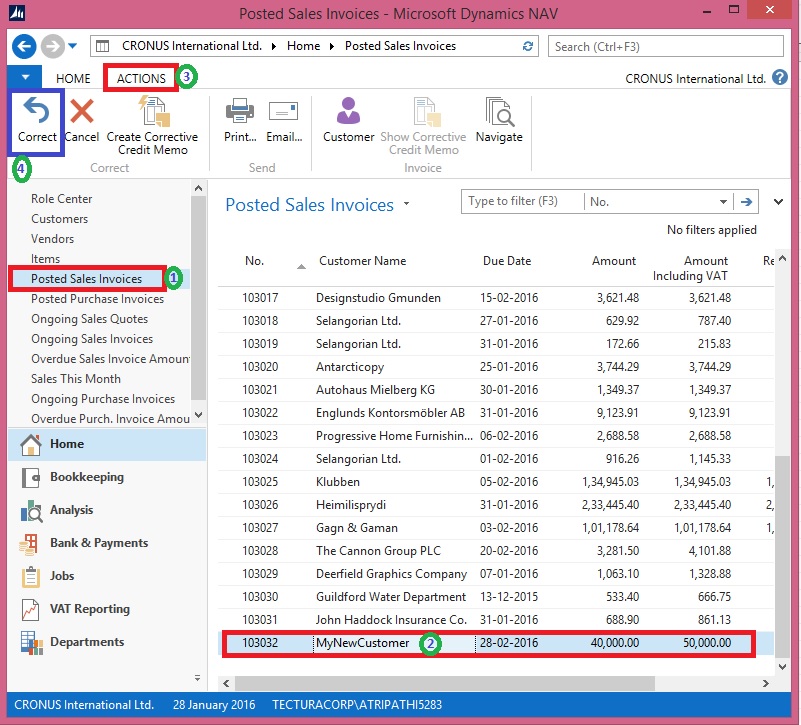Image resolution: width=801 pixels, height=725 pixels.
Task: Switch to the HOME ribbon tab
Action: click(73, 78)
